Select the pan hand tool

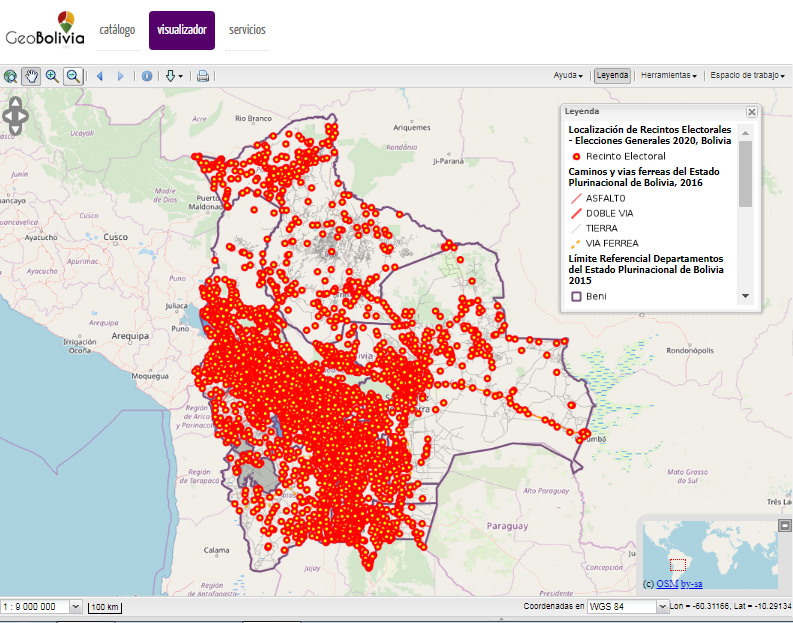pos(31,76)
